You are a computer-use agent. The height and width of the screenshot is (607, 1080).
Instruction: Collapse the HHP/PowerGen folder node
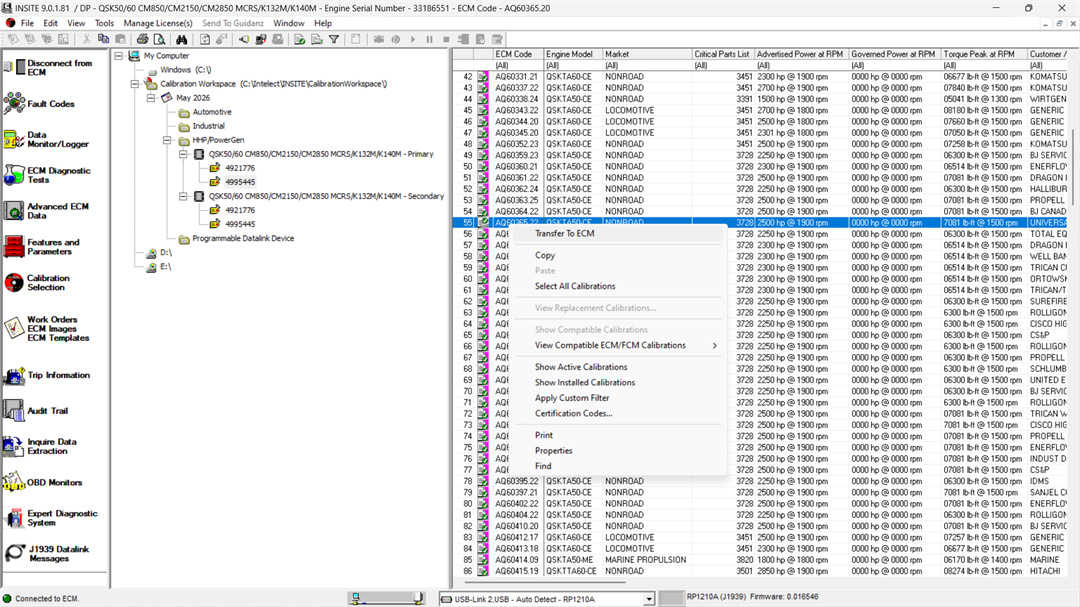coord(168,141)
